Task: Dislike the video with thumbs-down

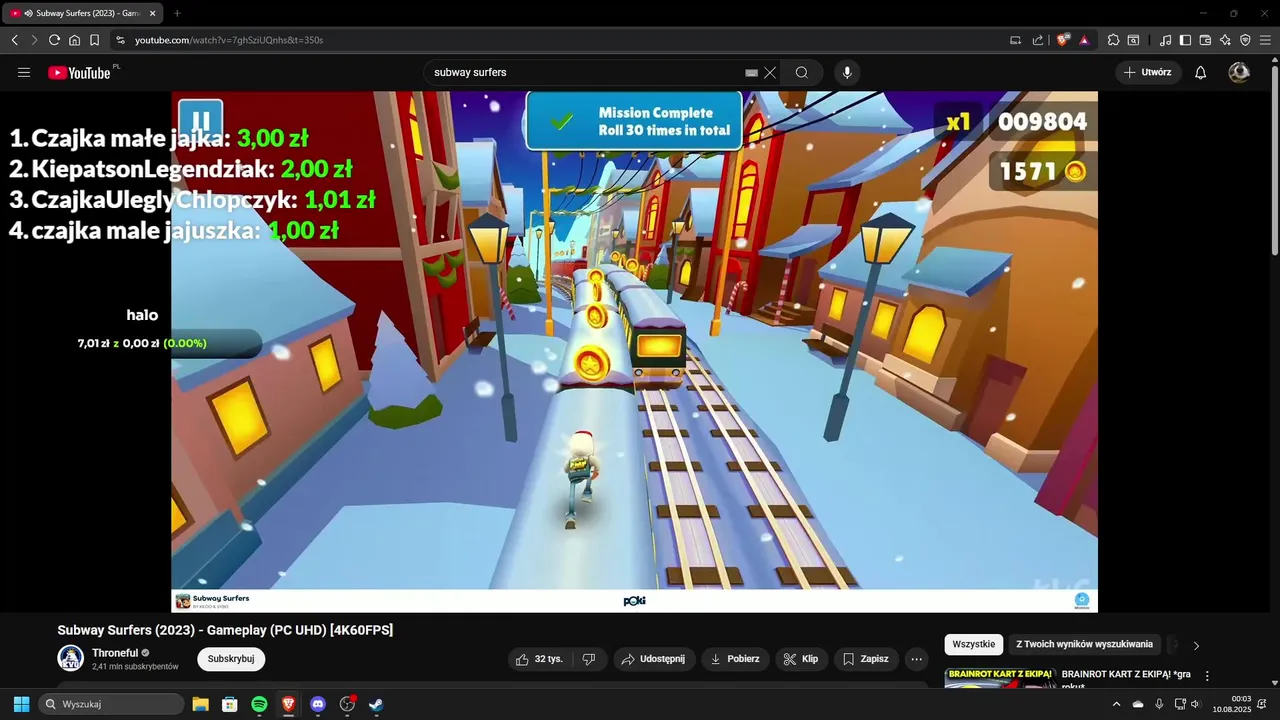Action: click(x=589, y=659)
